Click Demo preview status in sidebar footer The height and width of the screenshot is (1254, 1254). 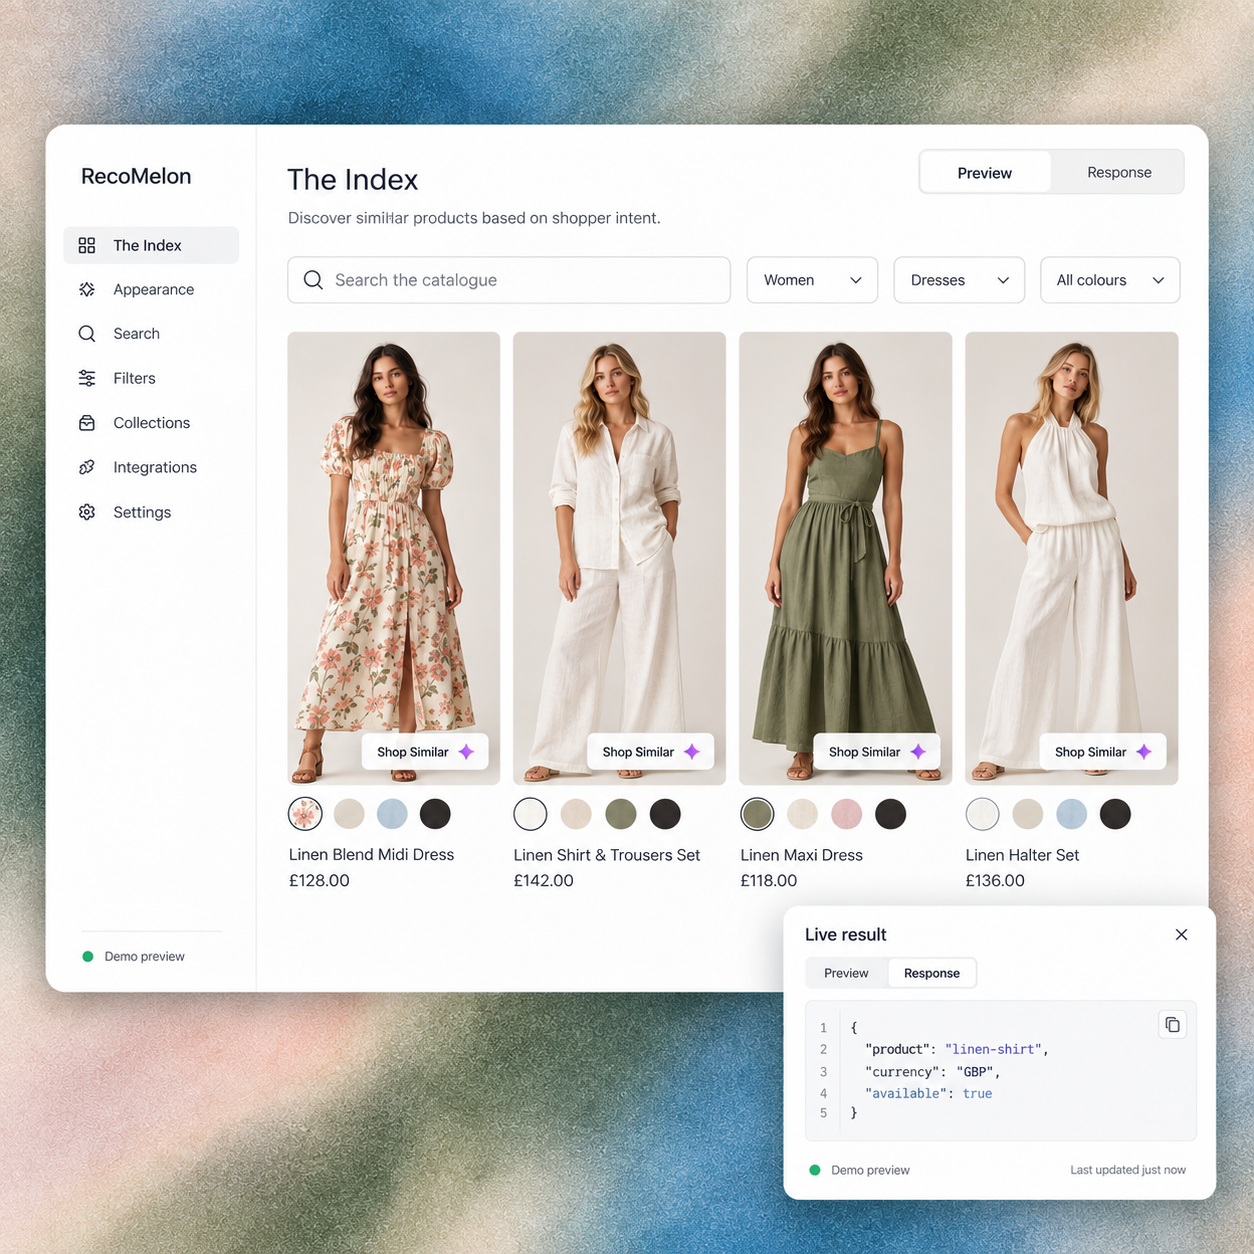pos(134,957)
